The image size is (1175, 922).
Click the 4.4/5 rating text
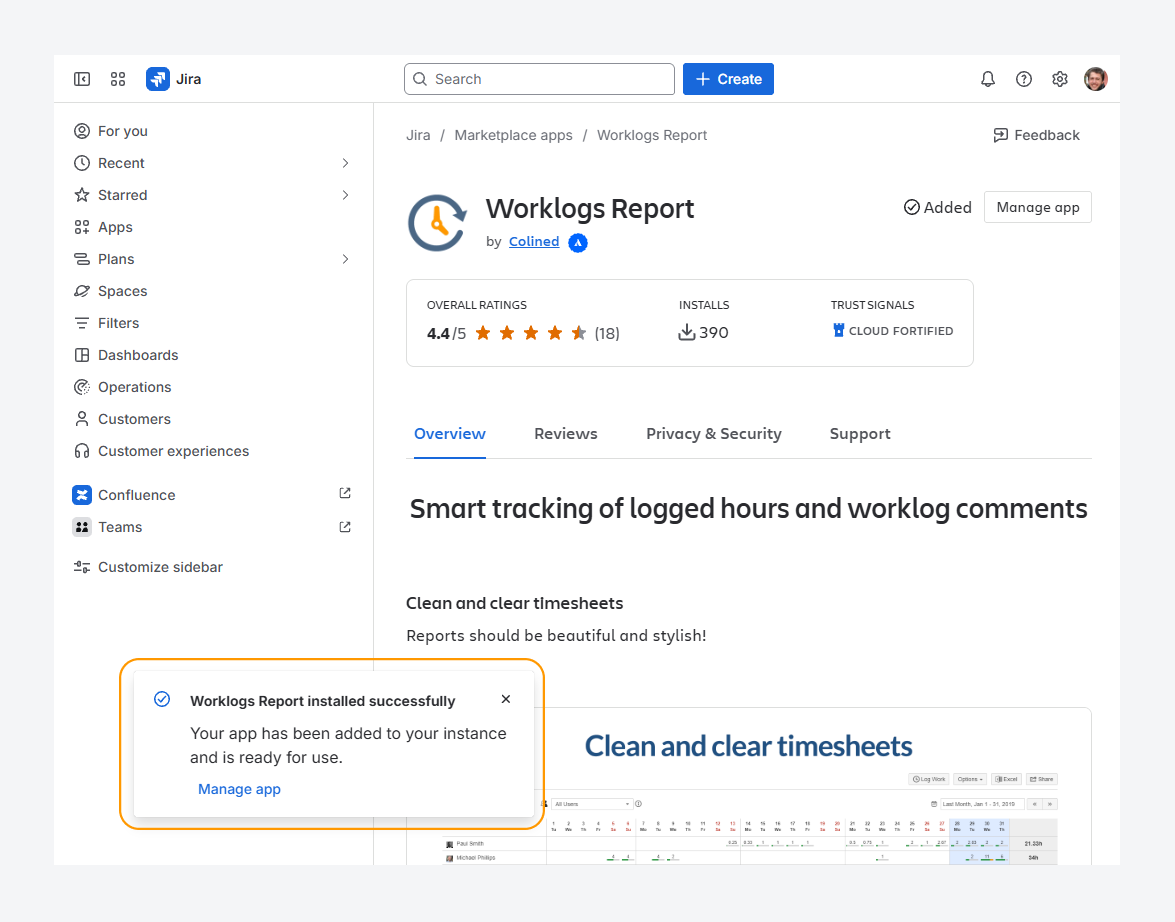446,334
